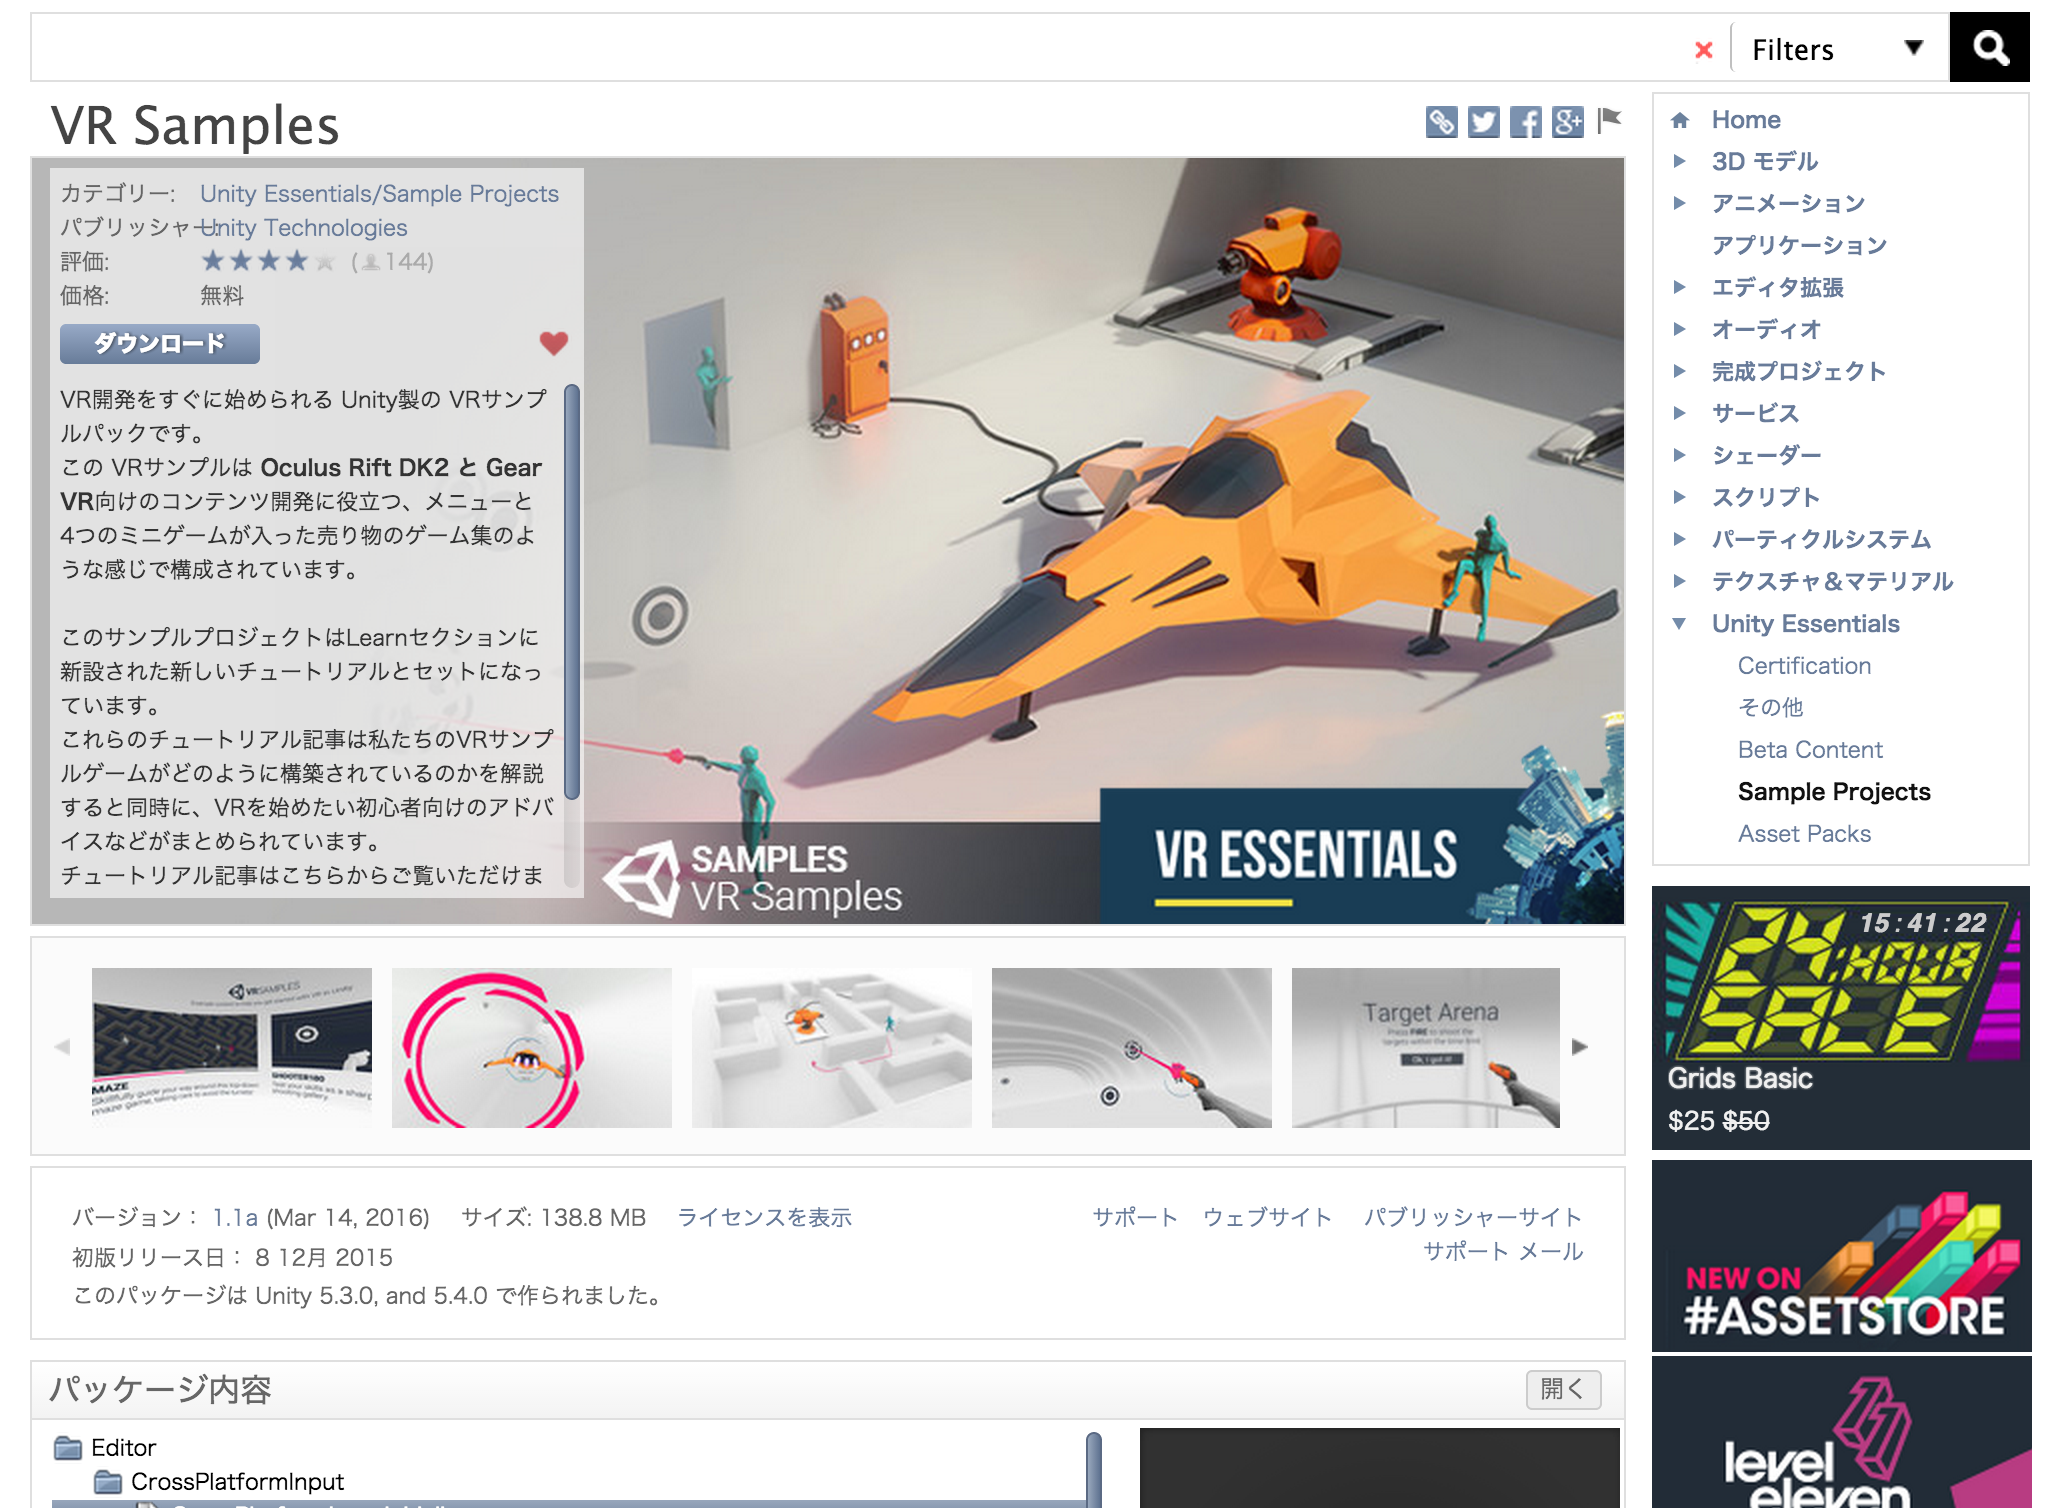
Task: Open the Unity Technologies publisher link
Action: click(x=304, y=227)
